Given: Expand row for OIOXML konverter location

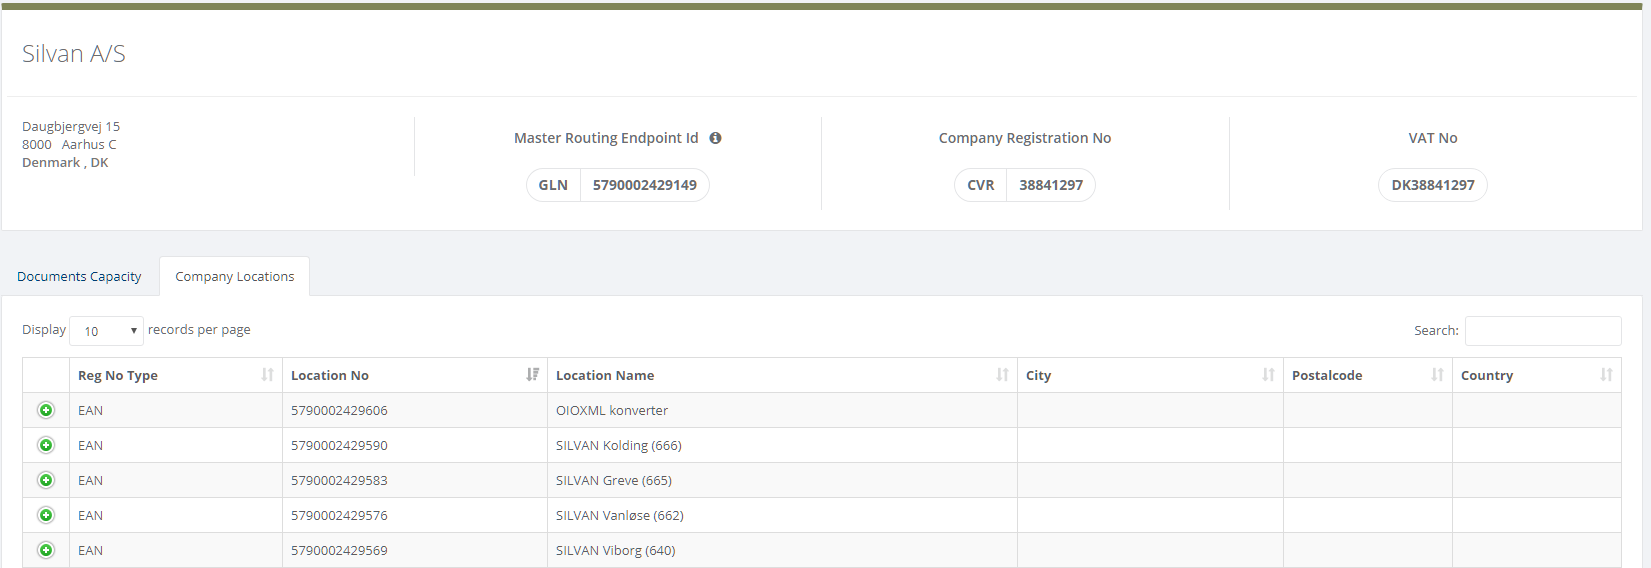Looking at the screenshot, I should [46, 410].
